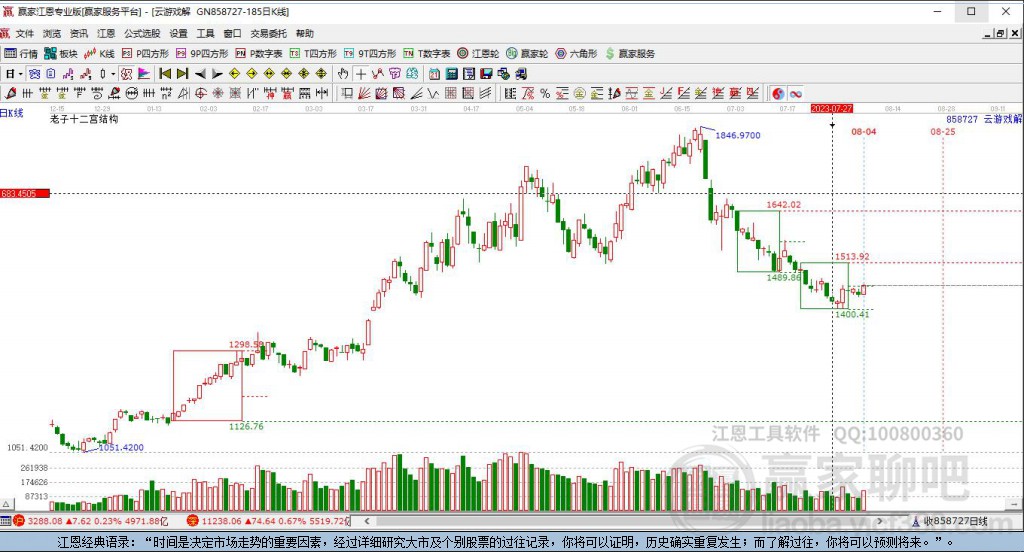
Task: Click the red-blue yin-yang icon
Action: (778, 93)
